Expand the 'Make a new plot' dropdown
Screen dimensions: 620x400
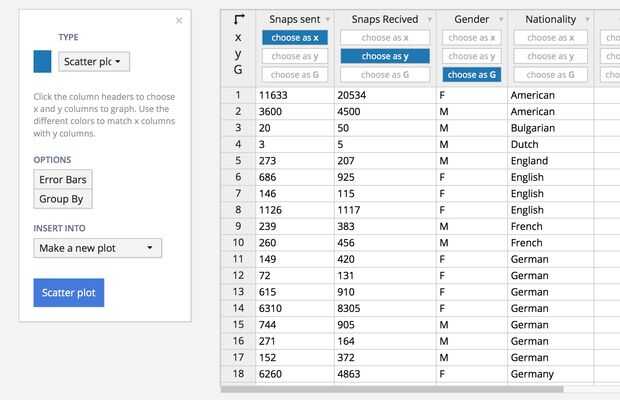tap(97, 248)
